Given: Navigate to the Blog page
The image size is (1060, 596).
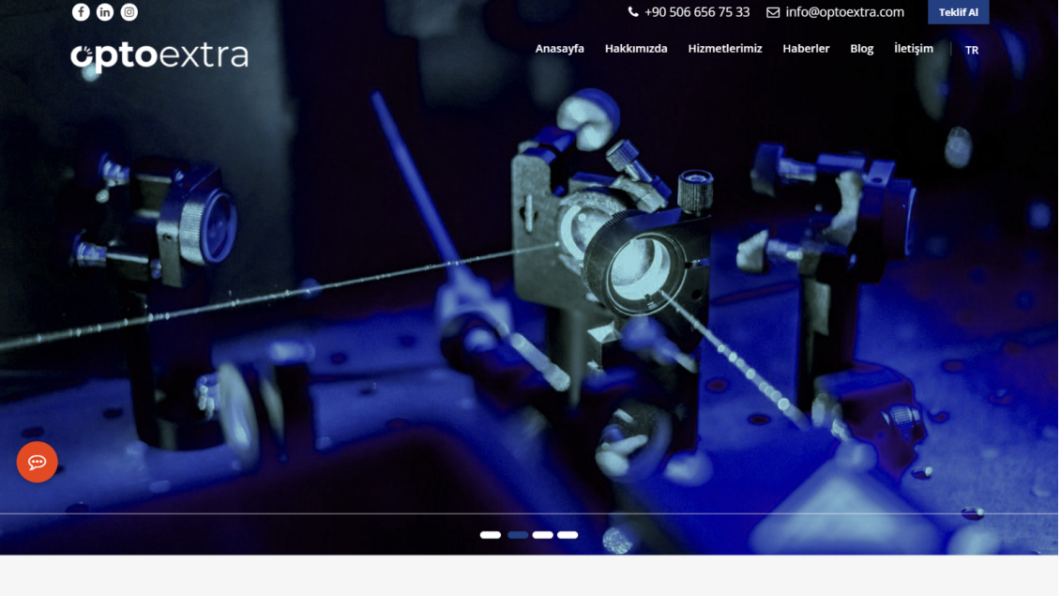Looking at the screenshot, I should (x=861, y=49).
